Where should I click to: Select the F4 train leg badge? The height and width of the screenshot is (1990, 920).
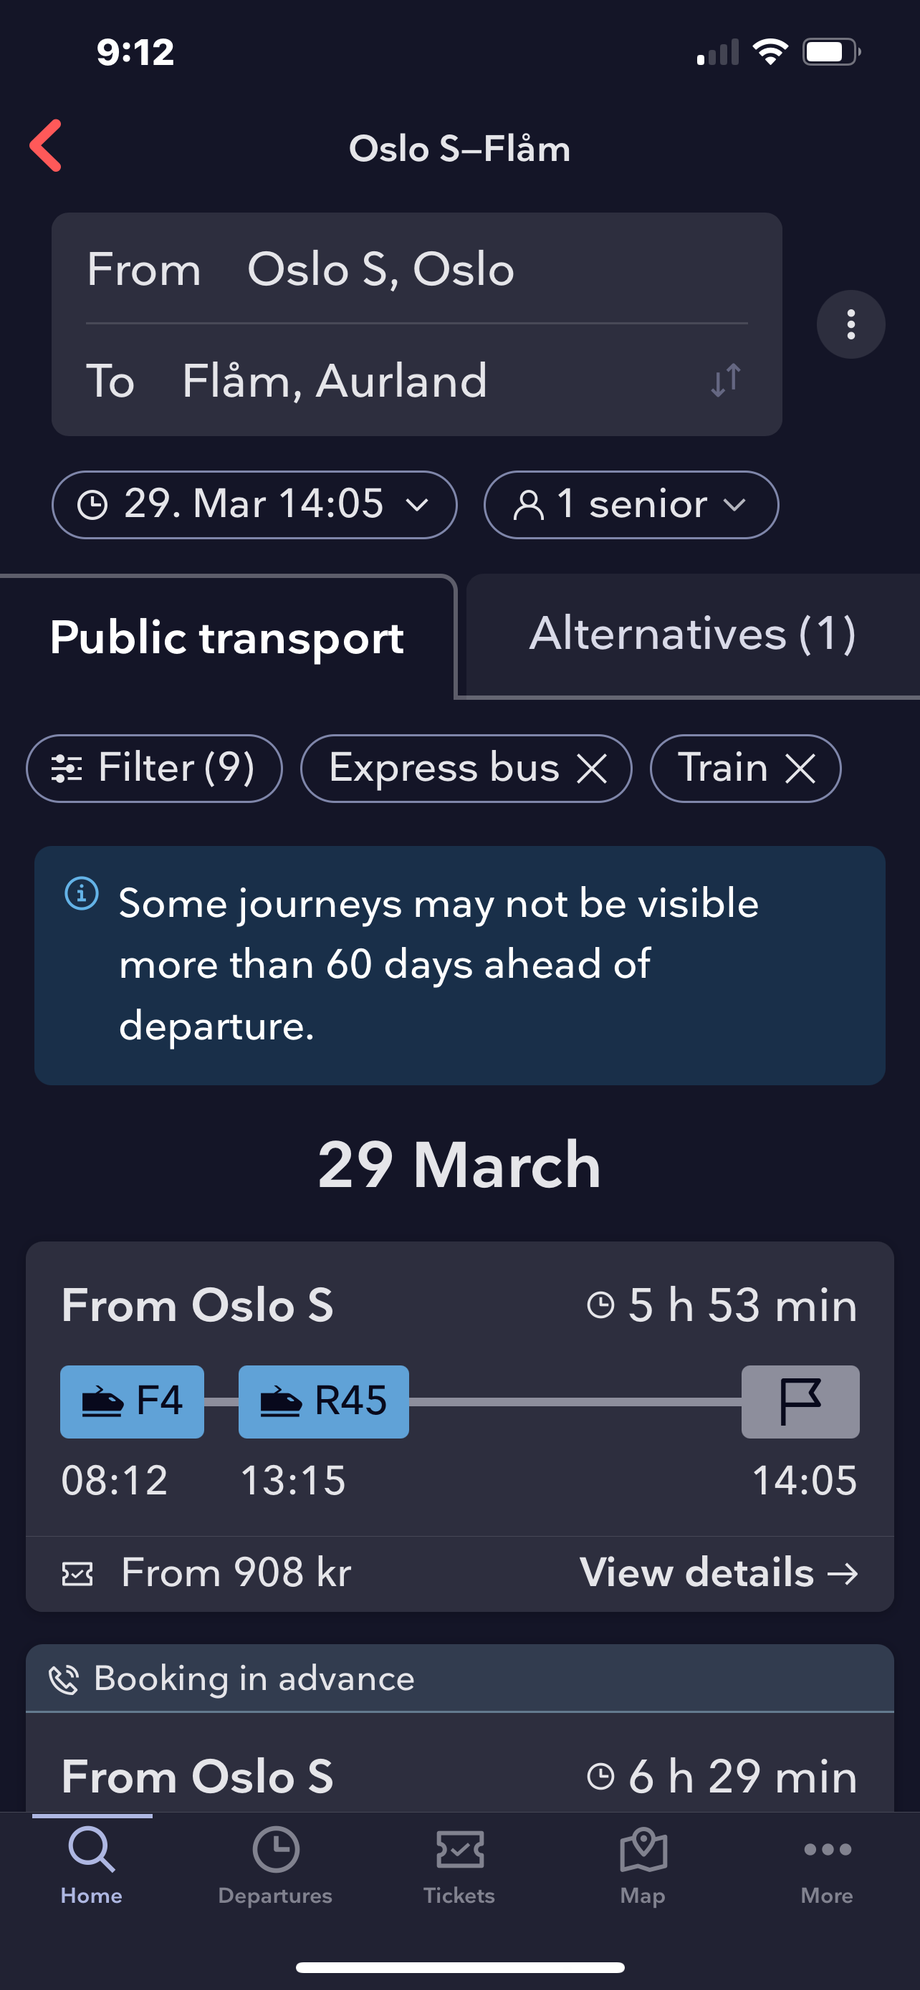pyautogui.click(x=132, y=1402)
